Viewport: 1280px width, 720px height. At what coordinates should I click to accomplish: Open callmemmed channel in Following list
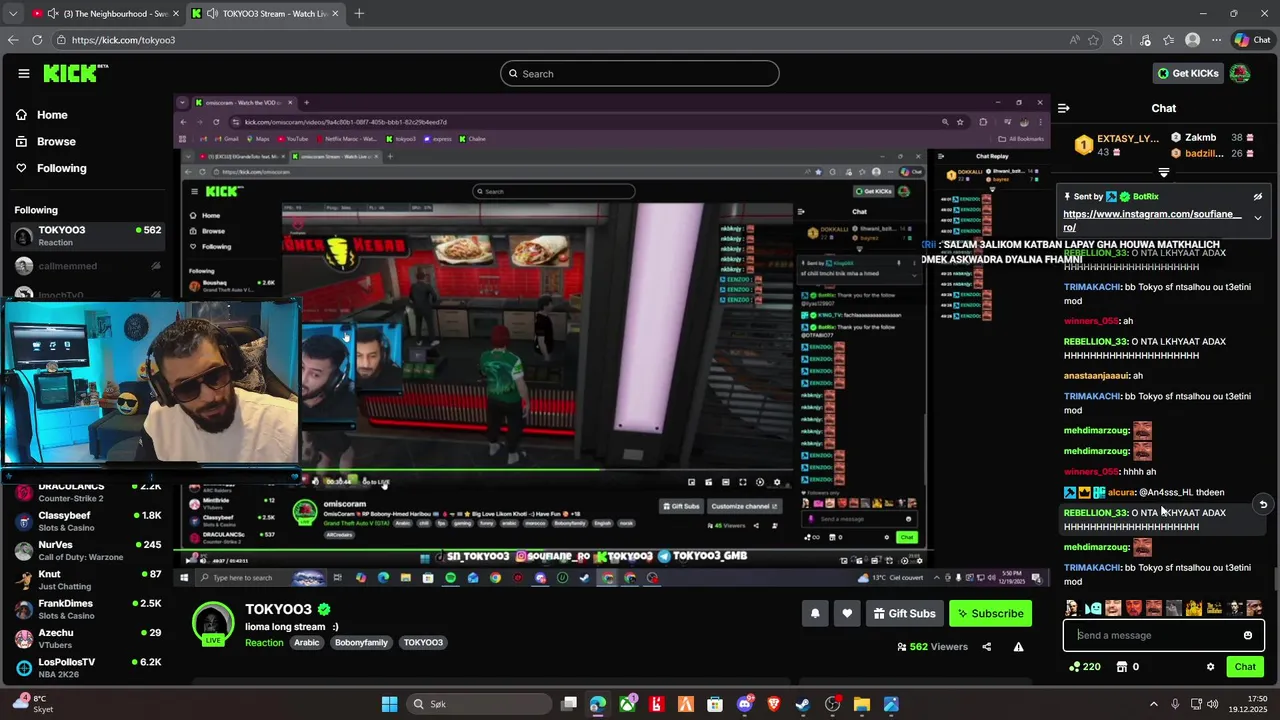pos(88,266)
